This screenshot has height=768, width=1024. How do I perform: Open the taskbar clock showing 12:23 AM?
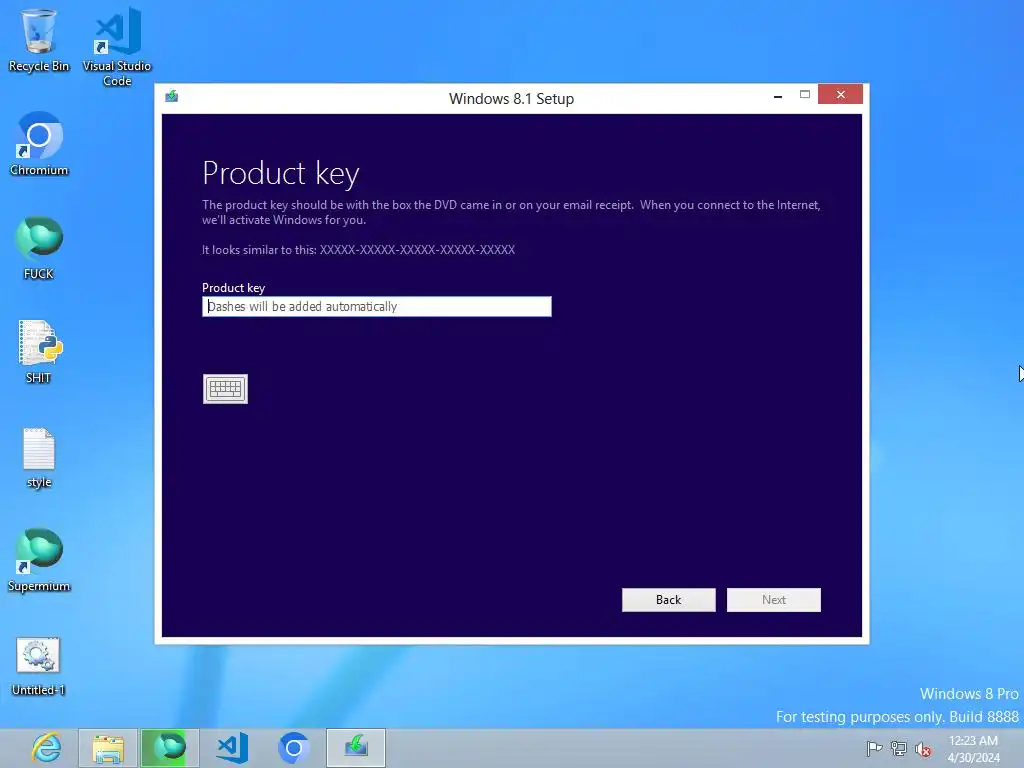(x=973, y=749)
